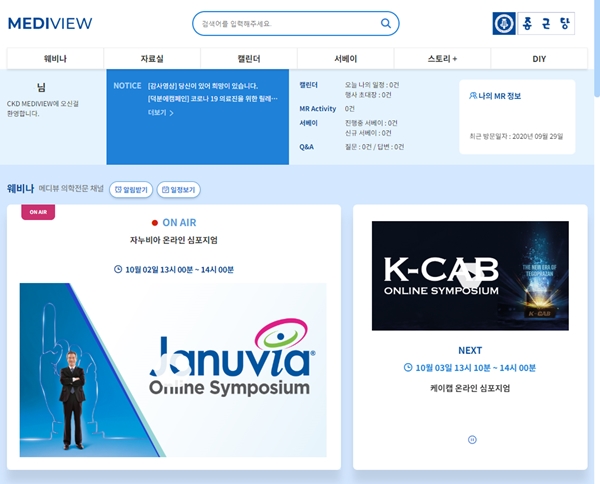Click the 캘린더 summary label
Screen dimensions: 600x484
coord(308,85)
